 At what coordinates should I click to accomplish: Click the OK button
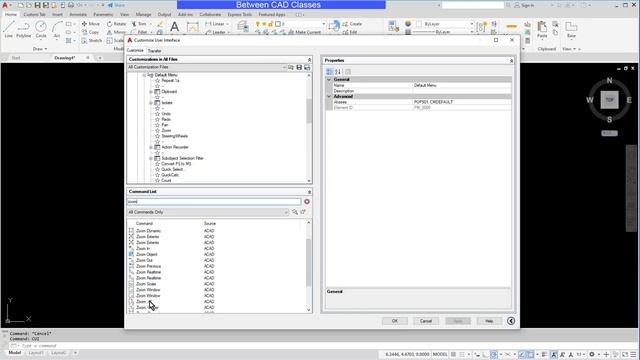[395, 321]
